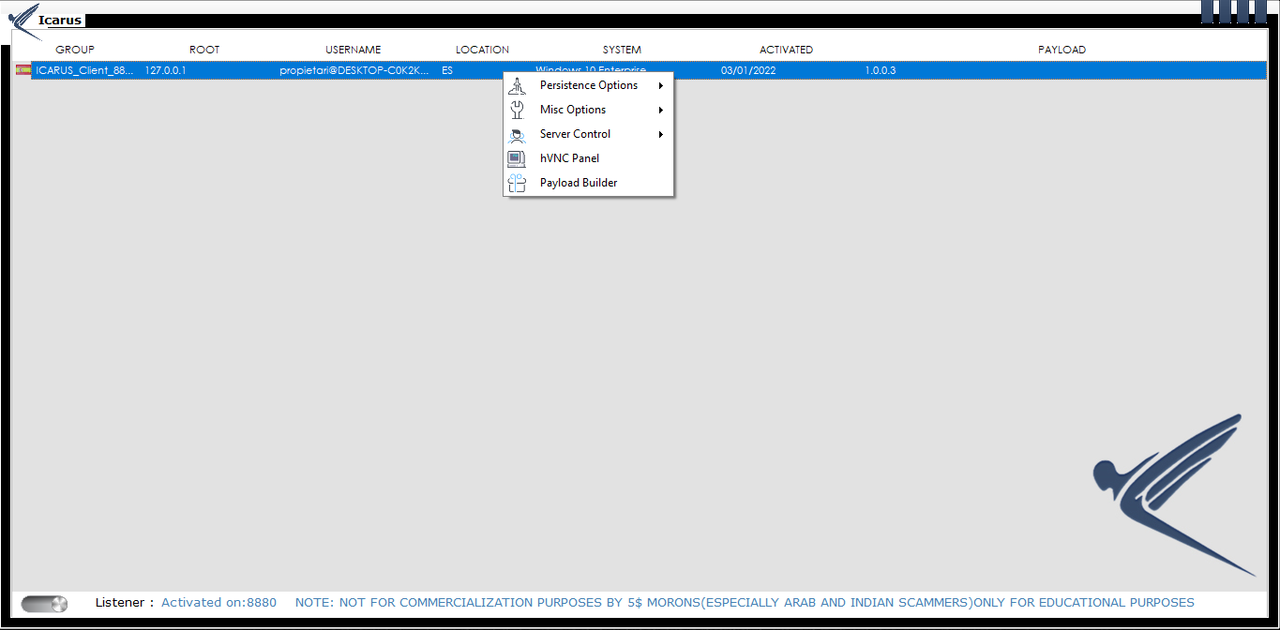Sort by the LOCATION column header
Screen dimensions: 1280x630
(x=482, y=50)
